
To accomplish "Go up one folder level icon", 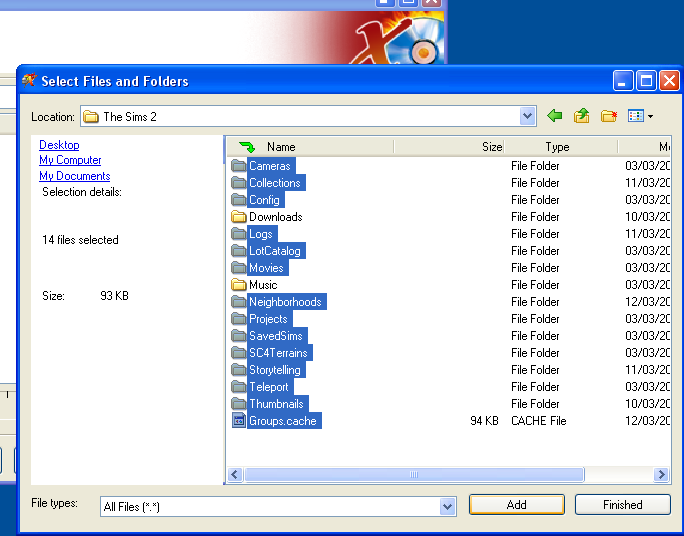I will (x=581, y=116).
